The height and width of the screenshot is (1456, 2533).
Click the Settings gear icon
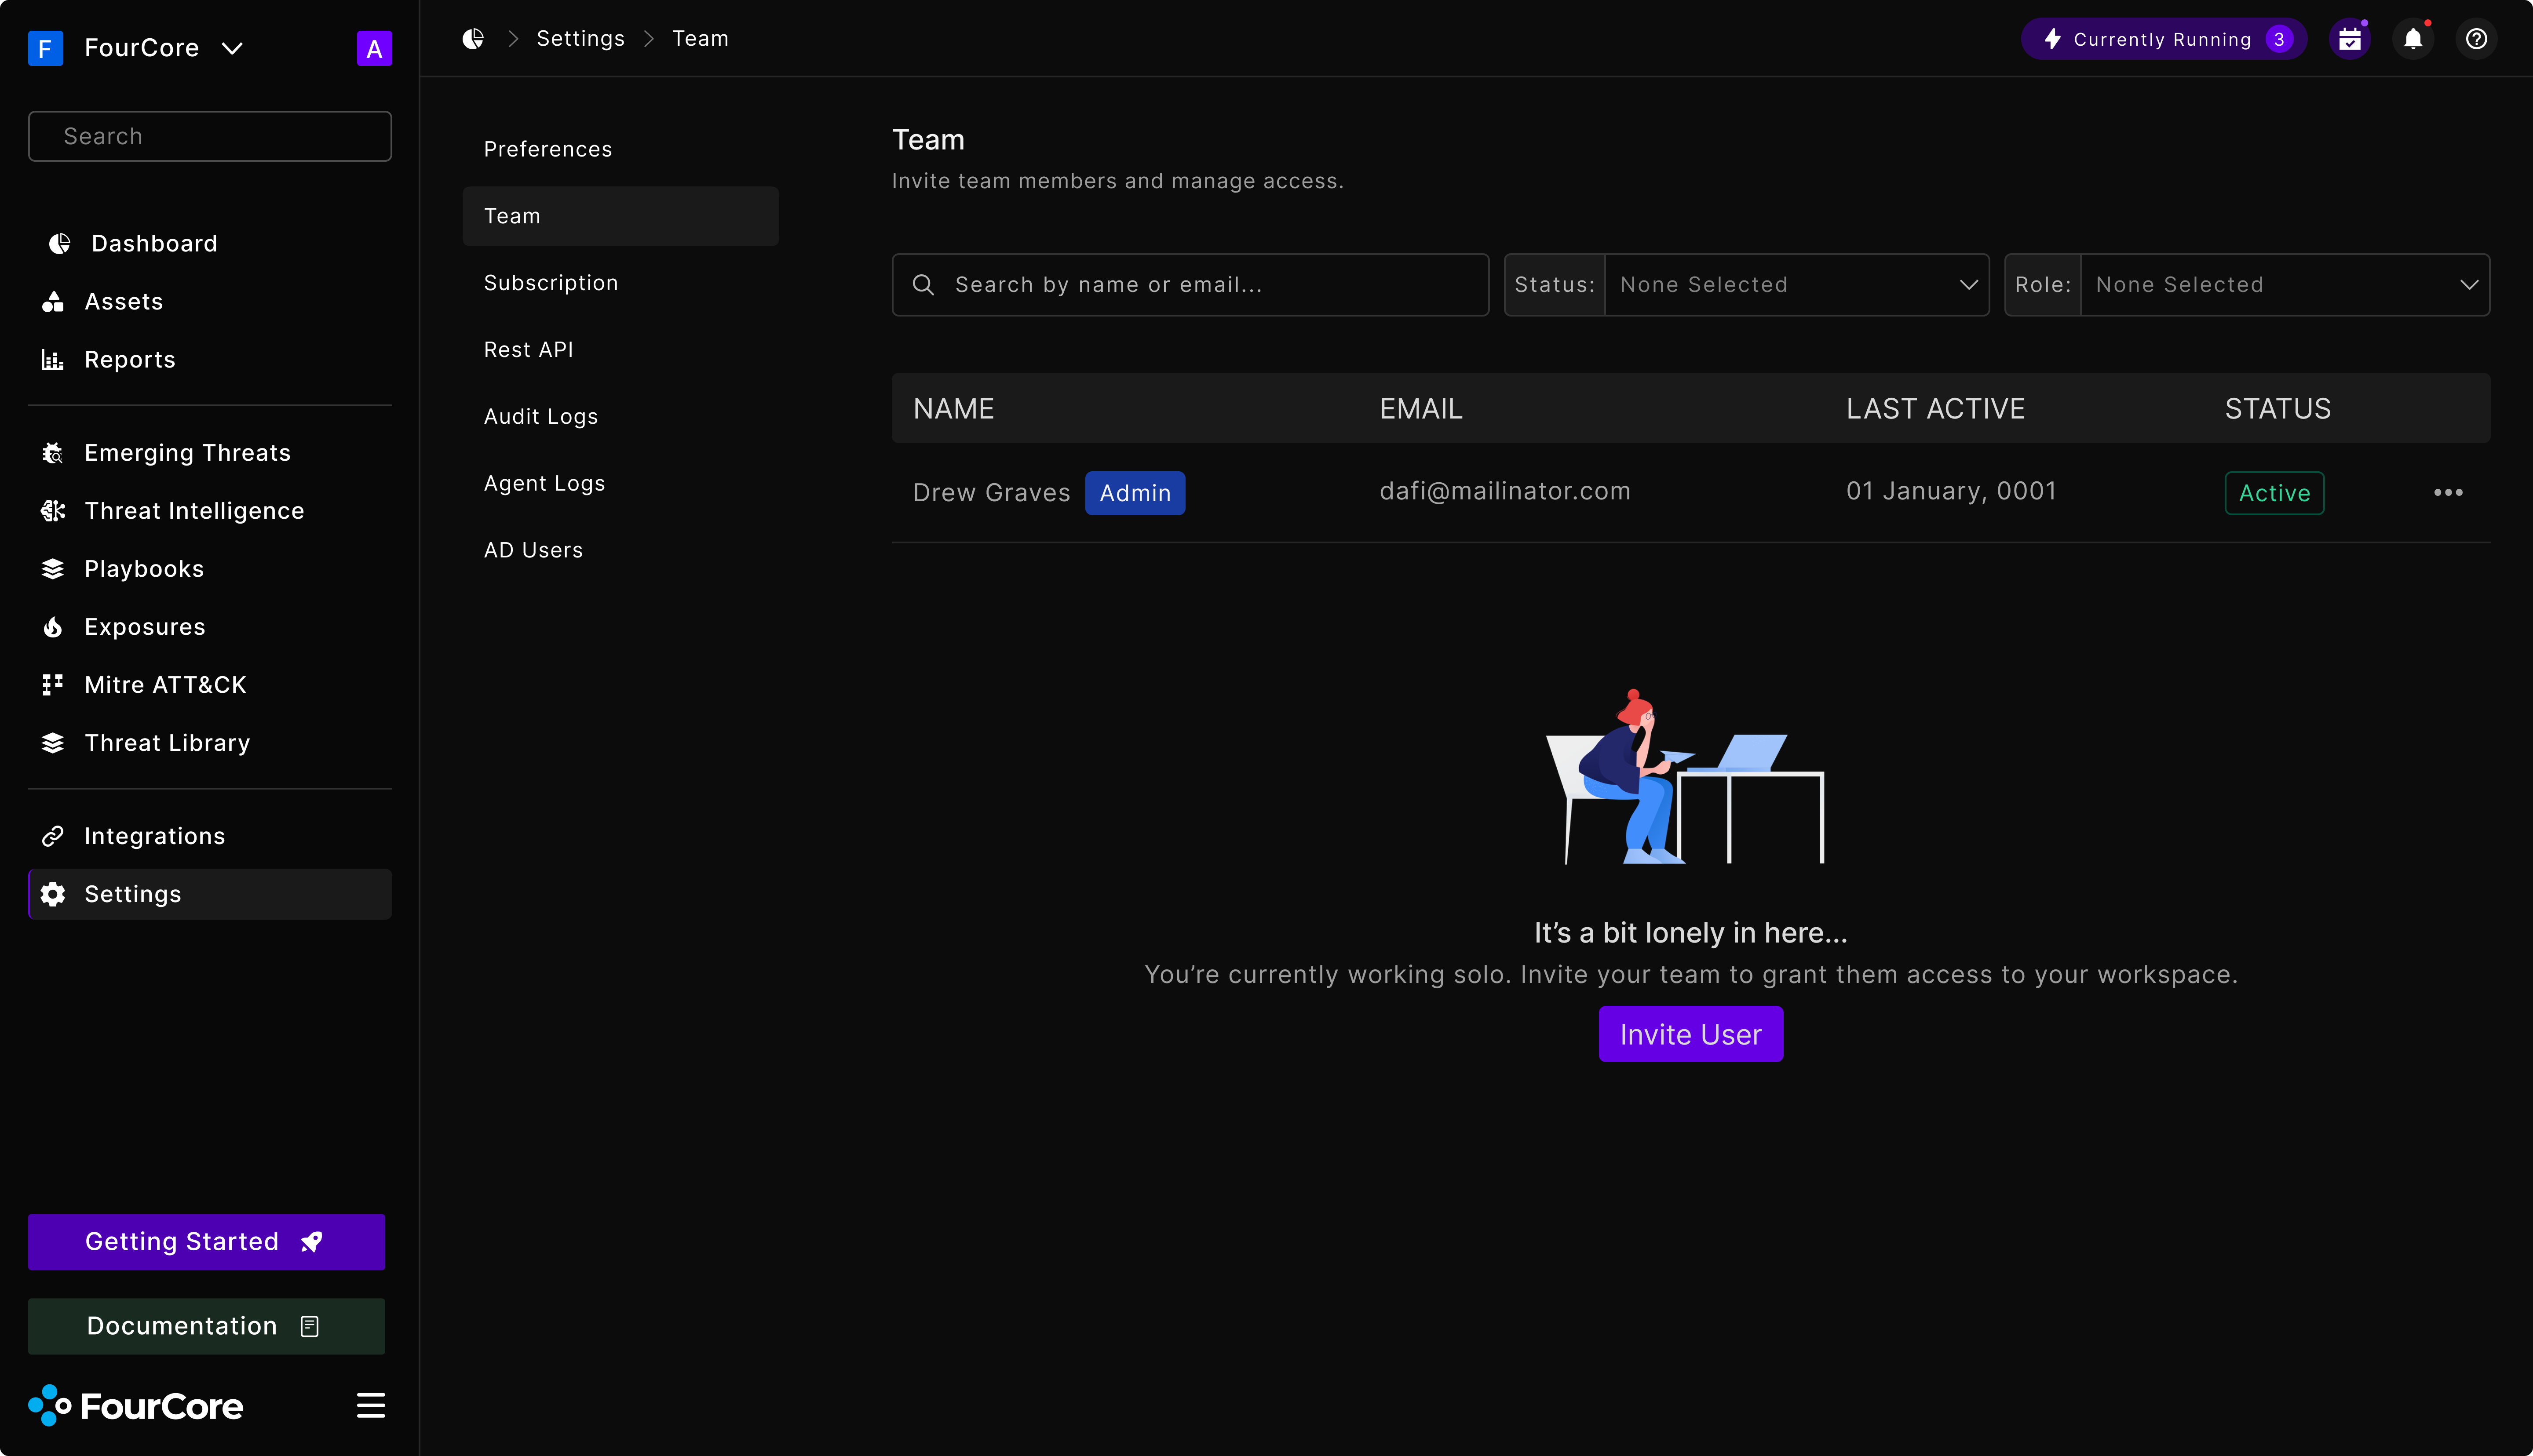coord(53,894)
